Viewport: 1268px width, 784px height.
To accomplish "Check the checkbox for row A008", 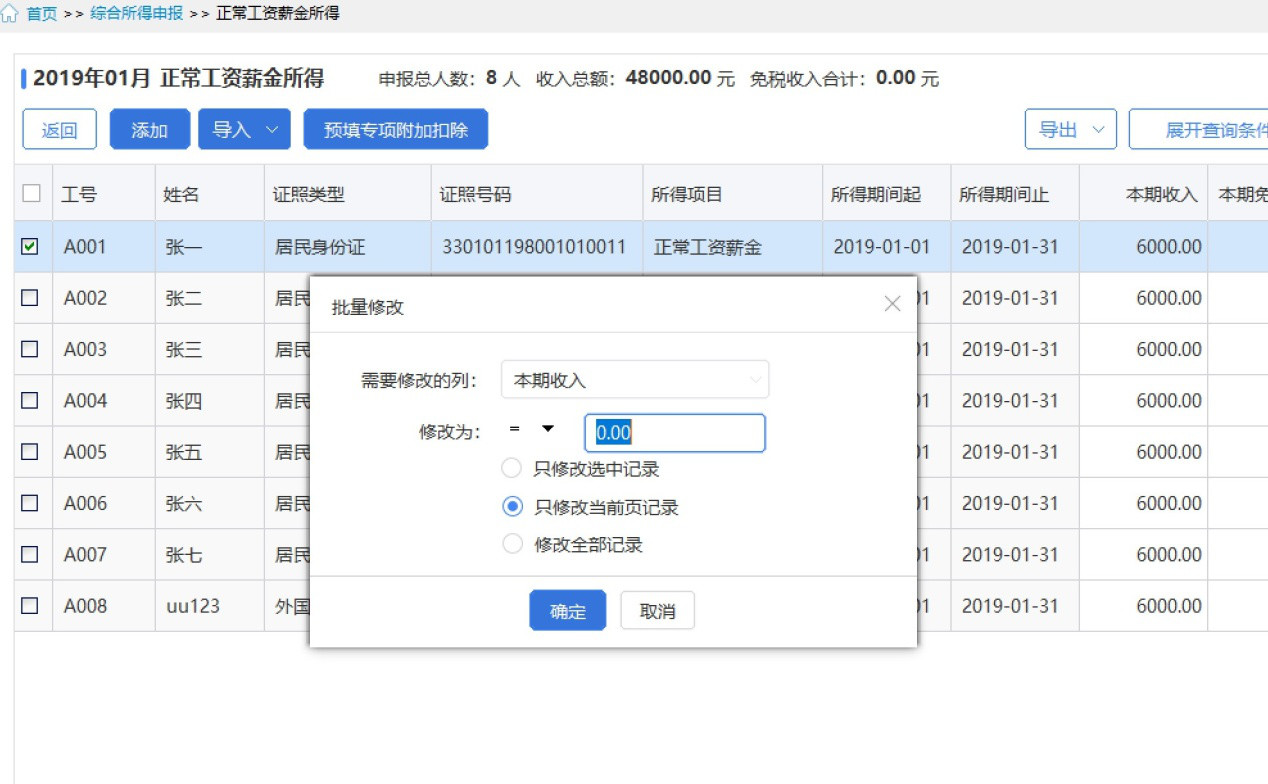I will point(30,605).
